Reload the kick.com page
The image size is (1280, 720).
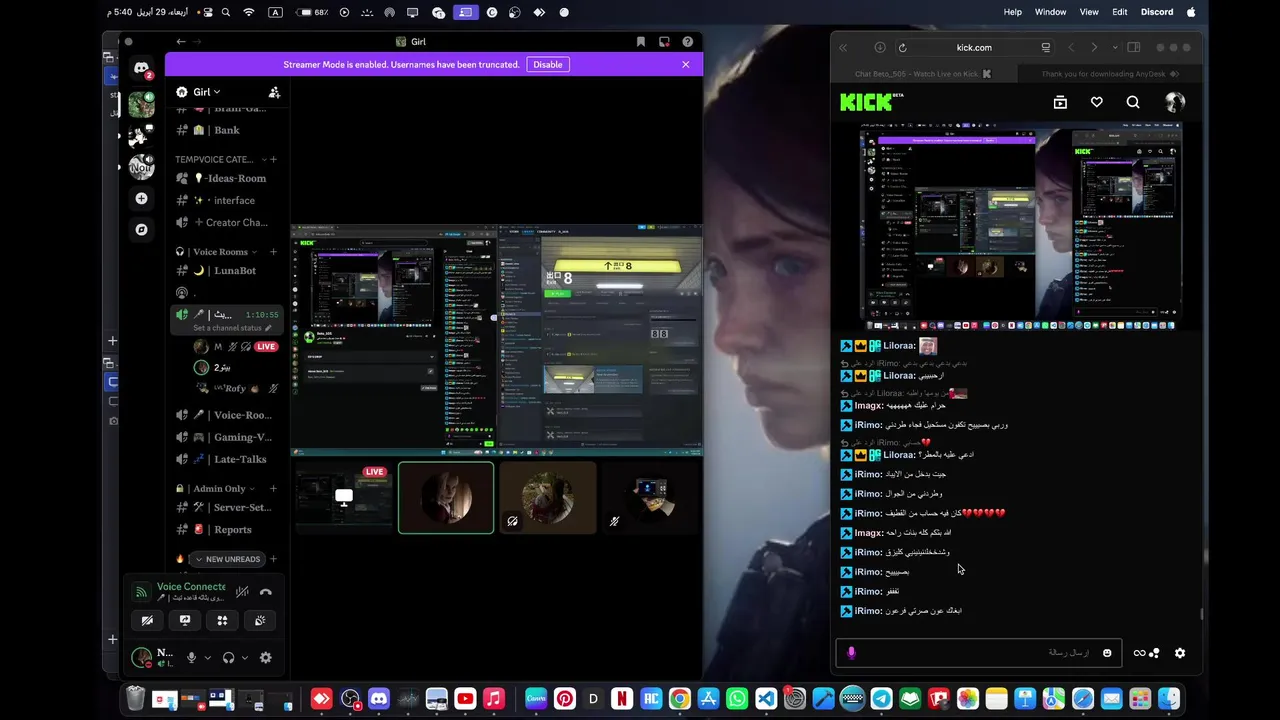[x=902, y=47]
